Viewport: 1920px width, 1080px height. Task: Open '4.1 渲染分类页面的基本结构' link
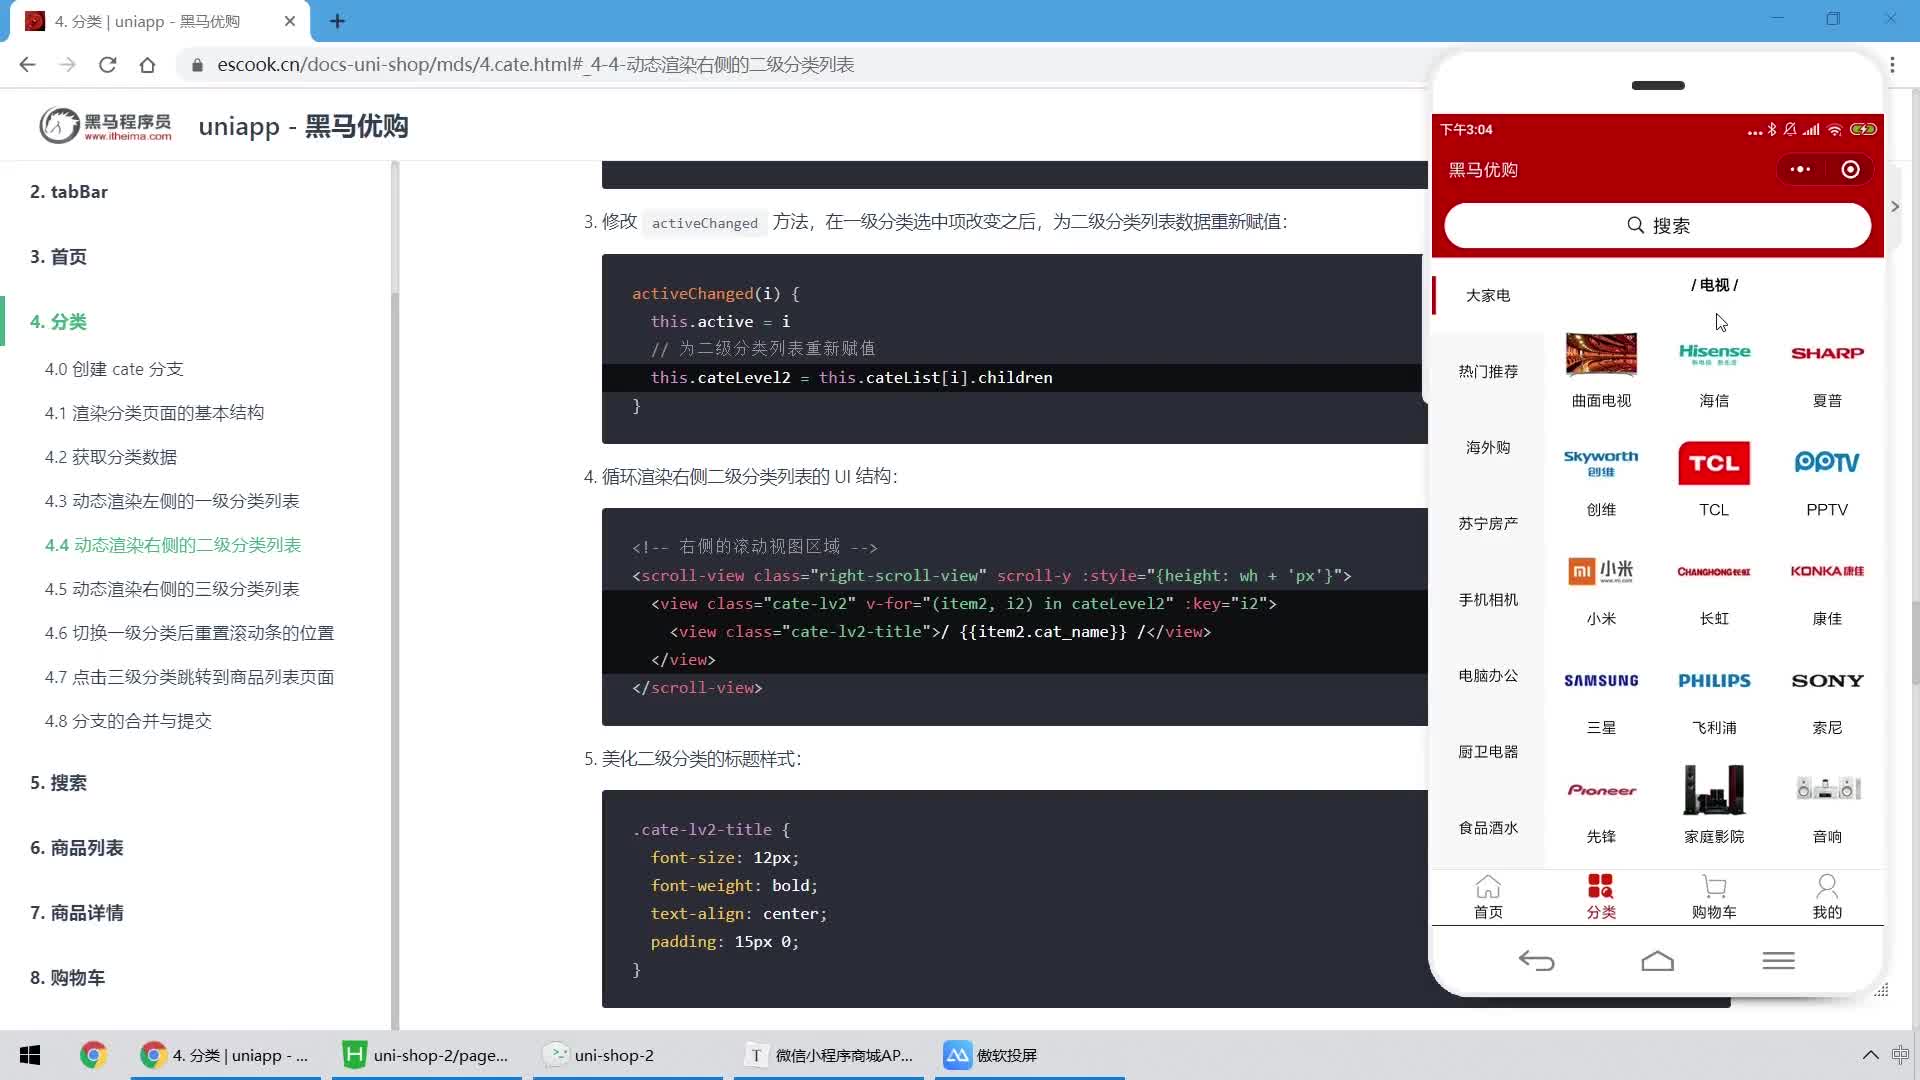click(154, 413)
